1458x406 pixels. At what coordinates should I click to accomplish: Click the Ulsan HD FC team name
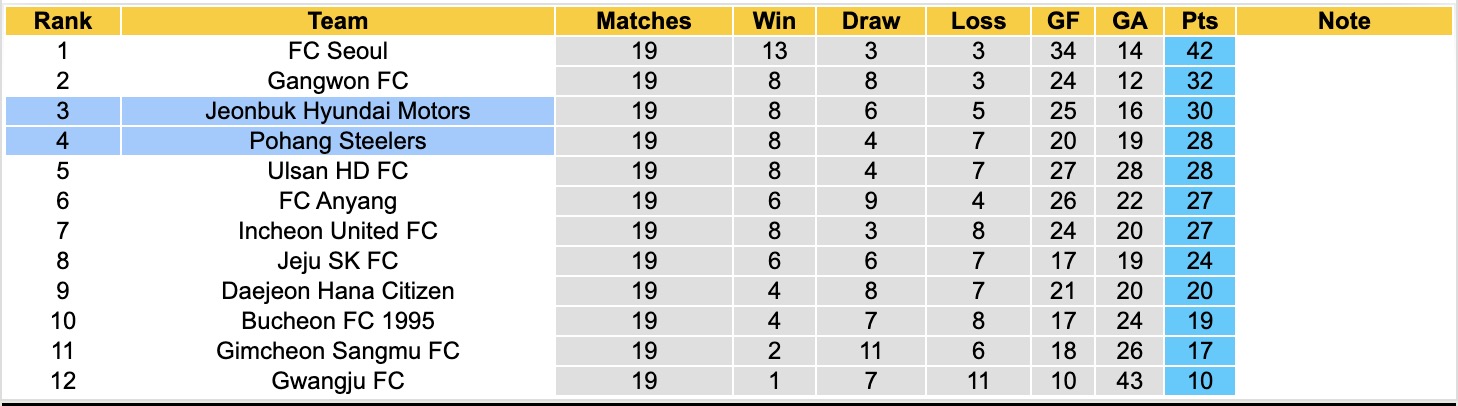pyautogui.click(x=338, y=171)
